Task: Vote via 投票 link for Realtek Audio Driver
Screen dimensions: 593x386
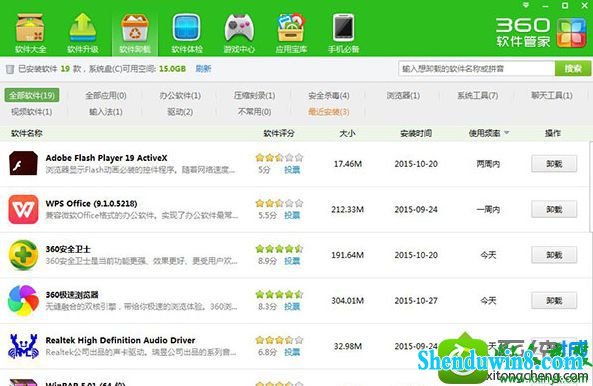Action: [x=292, y=352]
